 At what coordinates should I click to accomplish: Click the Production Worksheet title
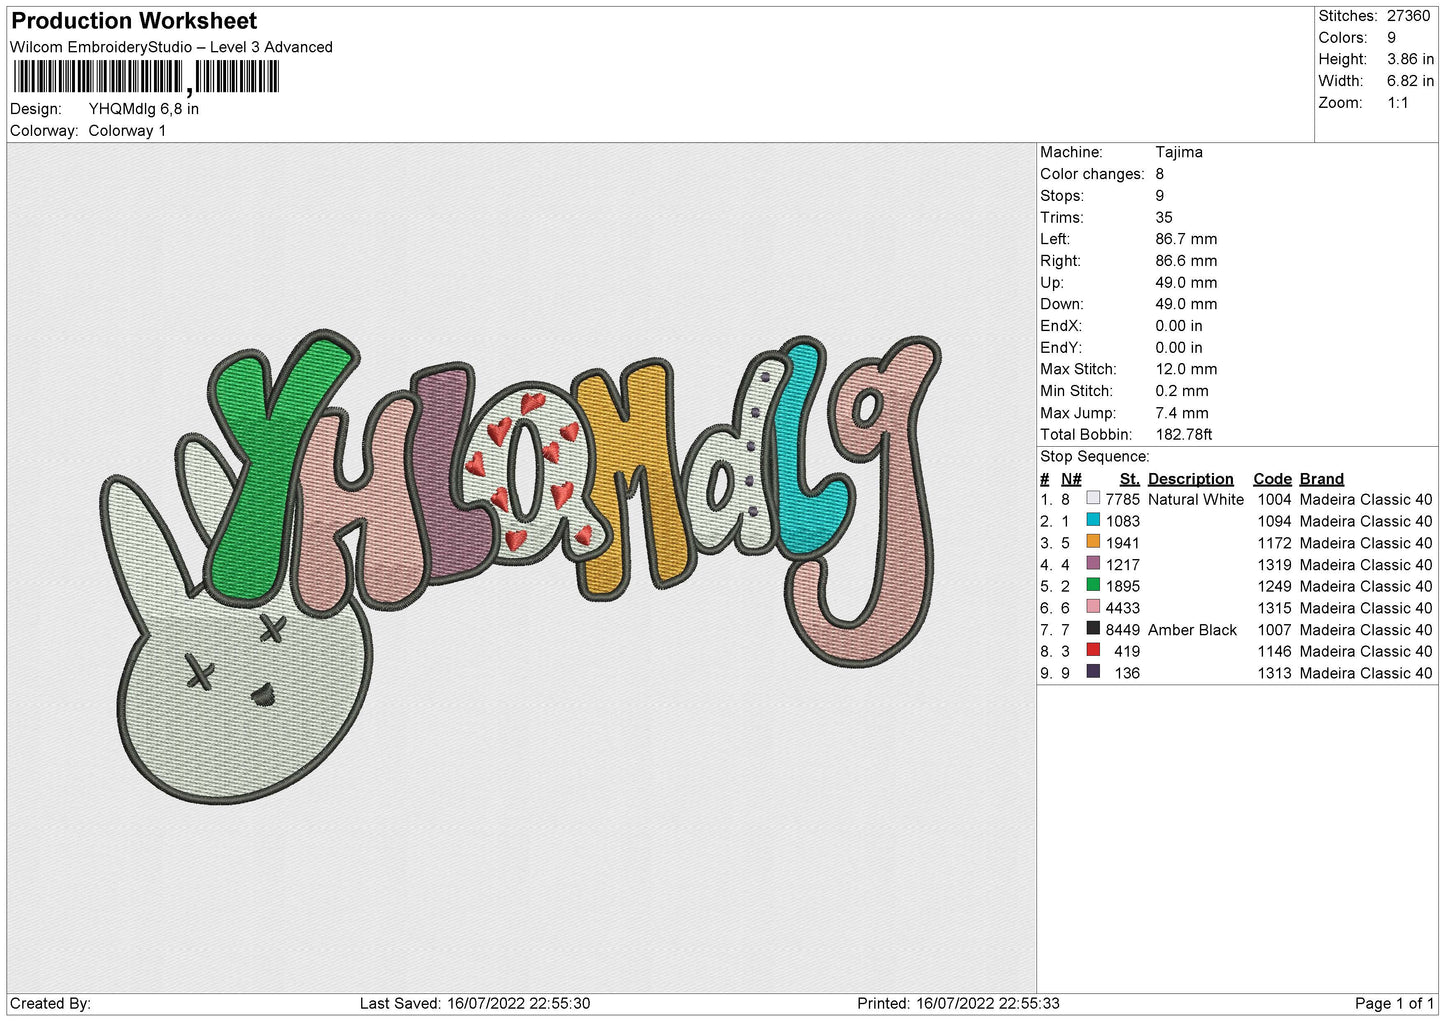[134, 21]
